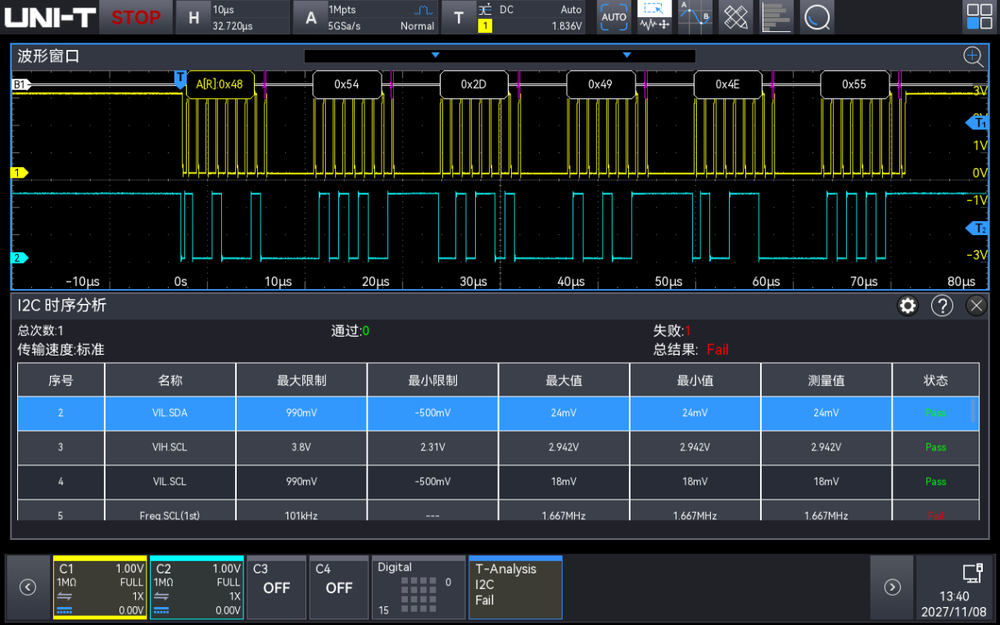The width and height of the screenshot is (1000, 625).
Task: Click the 传输速度:标准 speed label
Action: click(61, 349)
